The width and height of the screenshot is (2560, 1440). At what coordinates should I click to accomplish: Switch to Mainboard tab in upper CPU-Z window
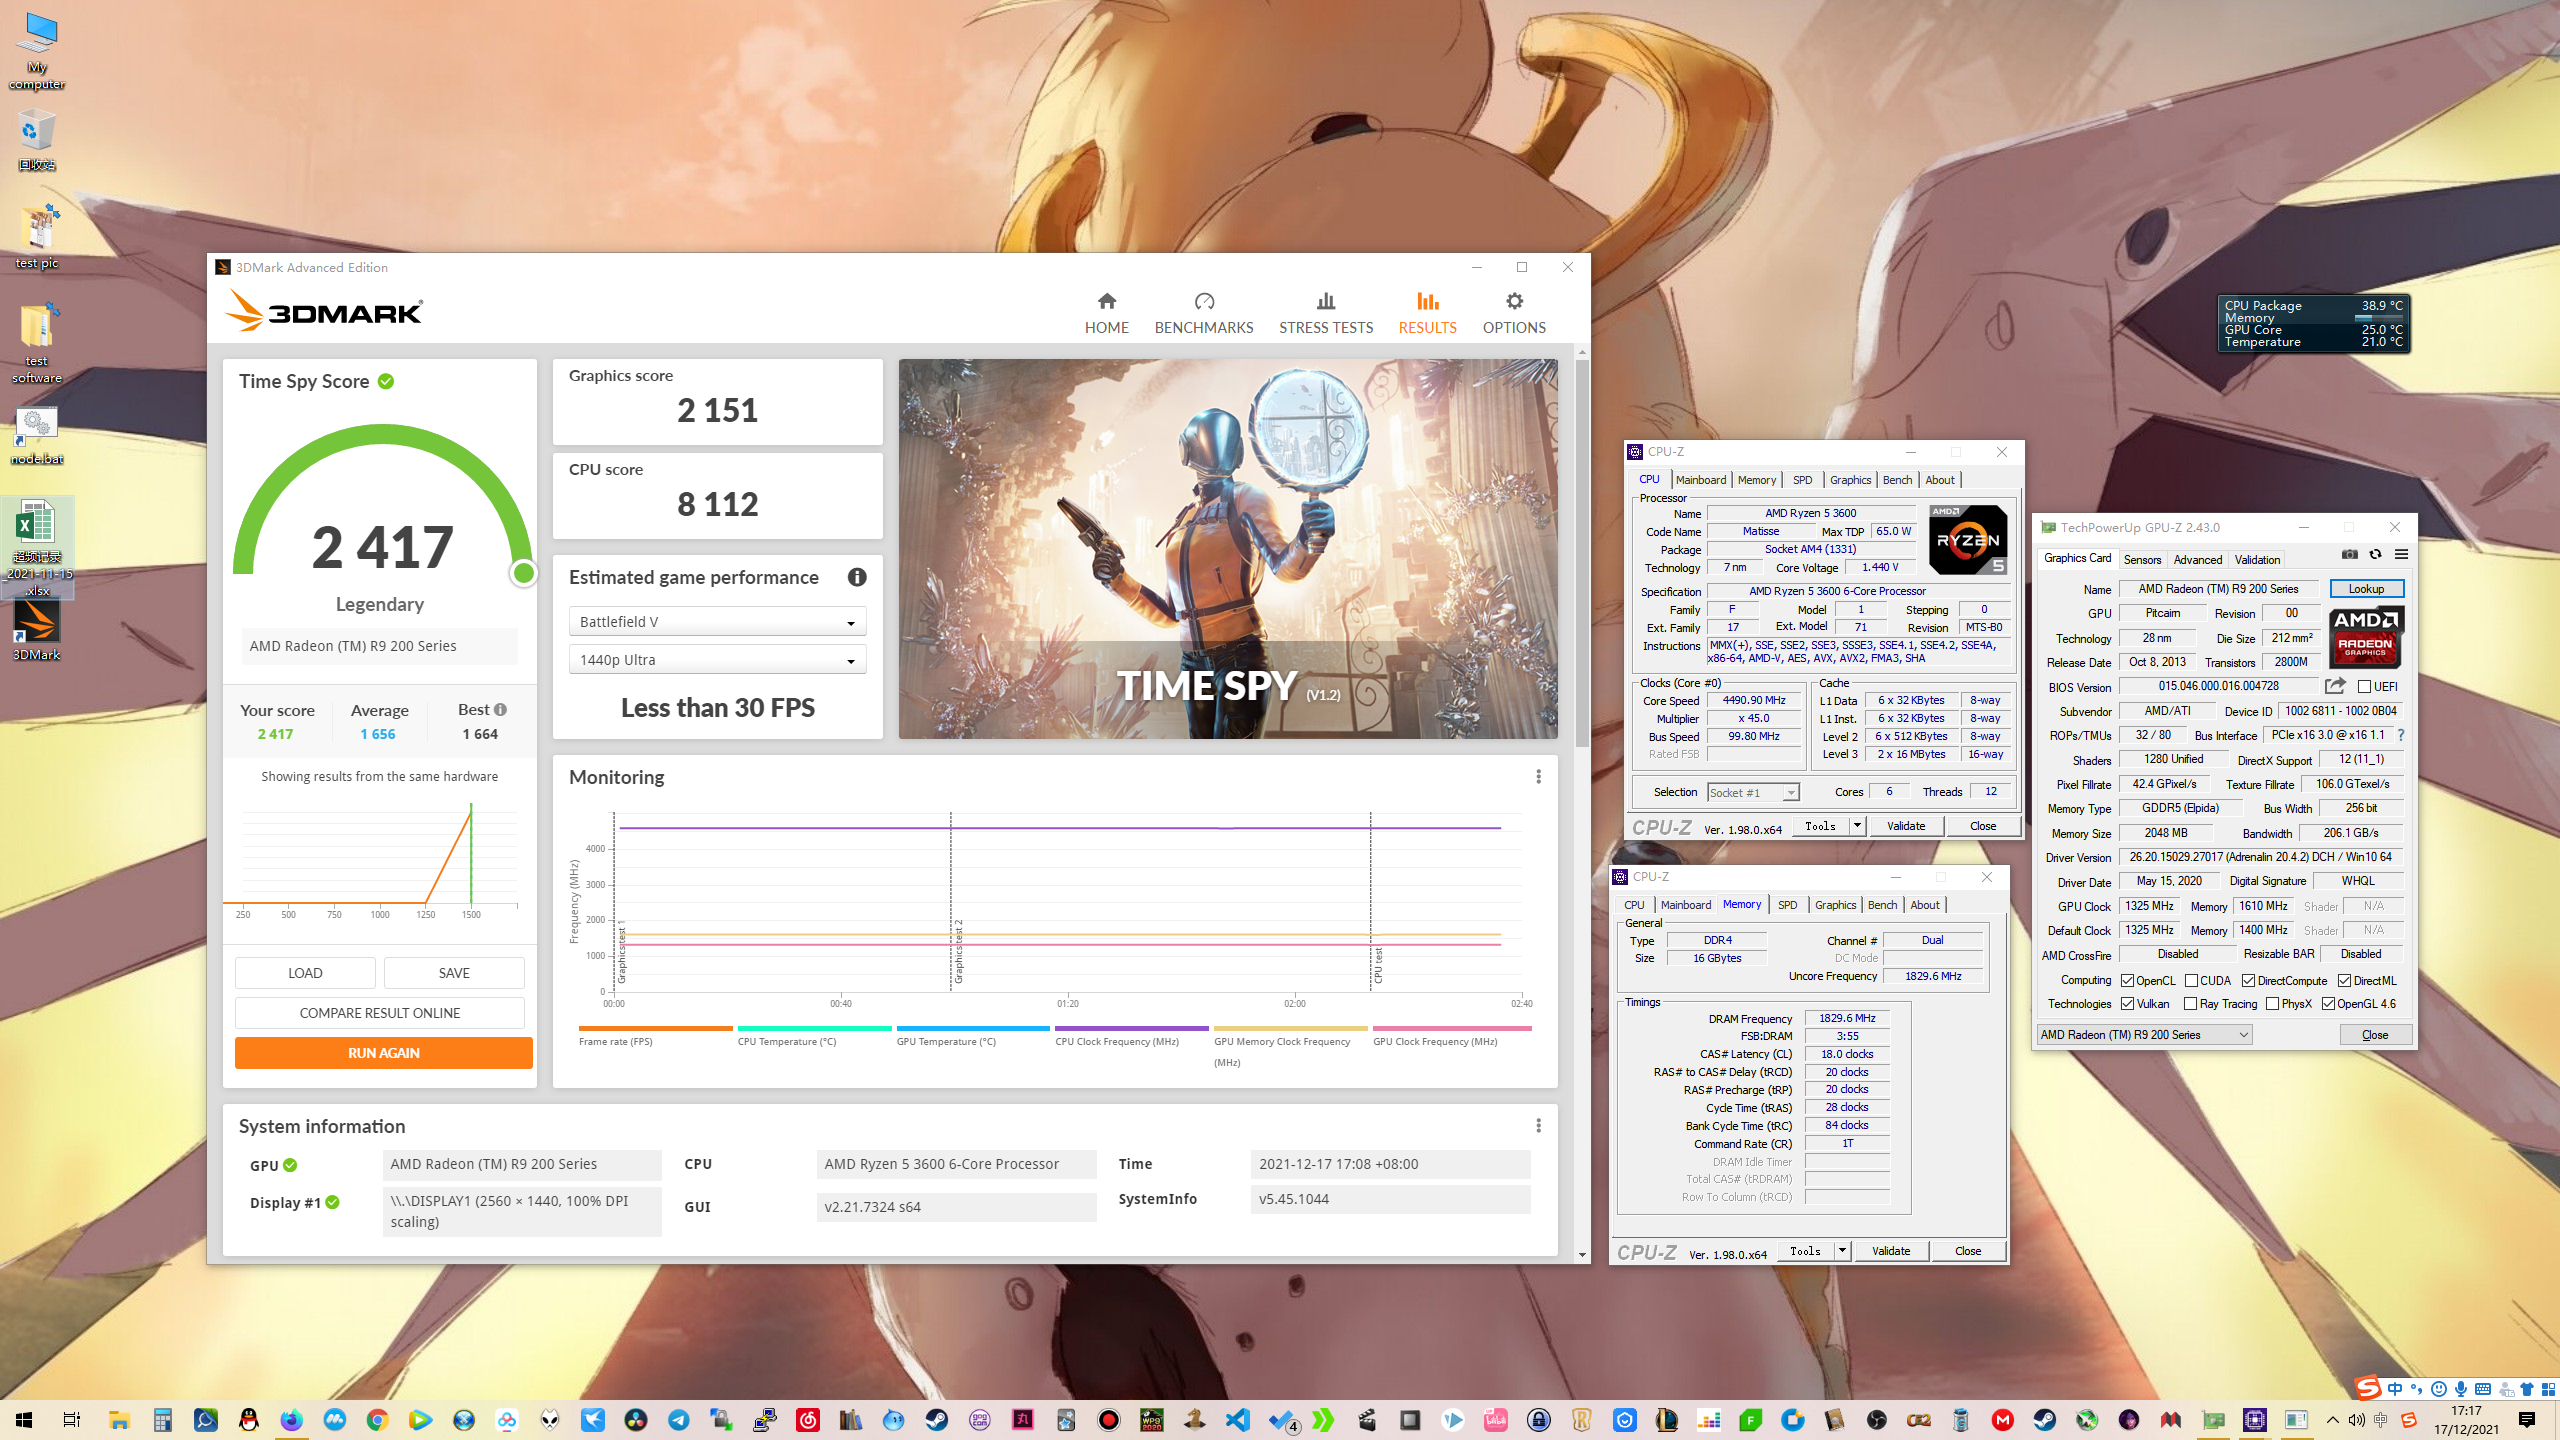click(x=1700, y=480)
